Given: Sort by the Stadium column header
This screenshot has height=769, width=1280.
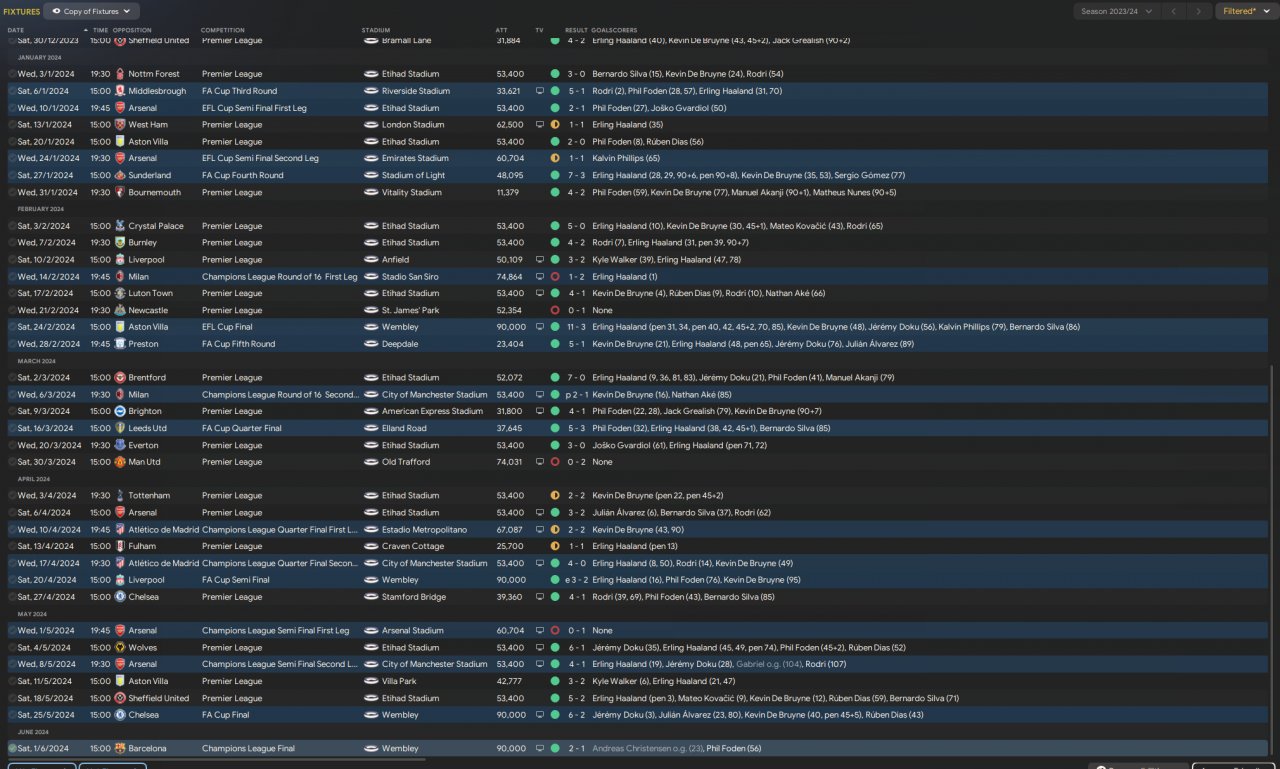Looking at the screenshot, I should (x=376, y=30).
